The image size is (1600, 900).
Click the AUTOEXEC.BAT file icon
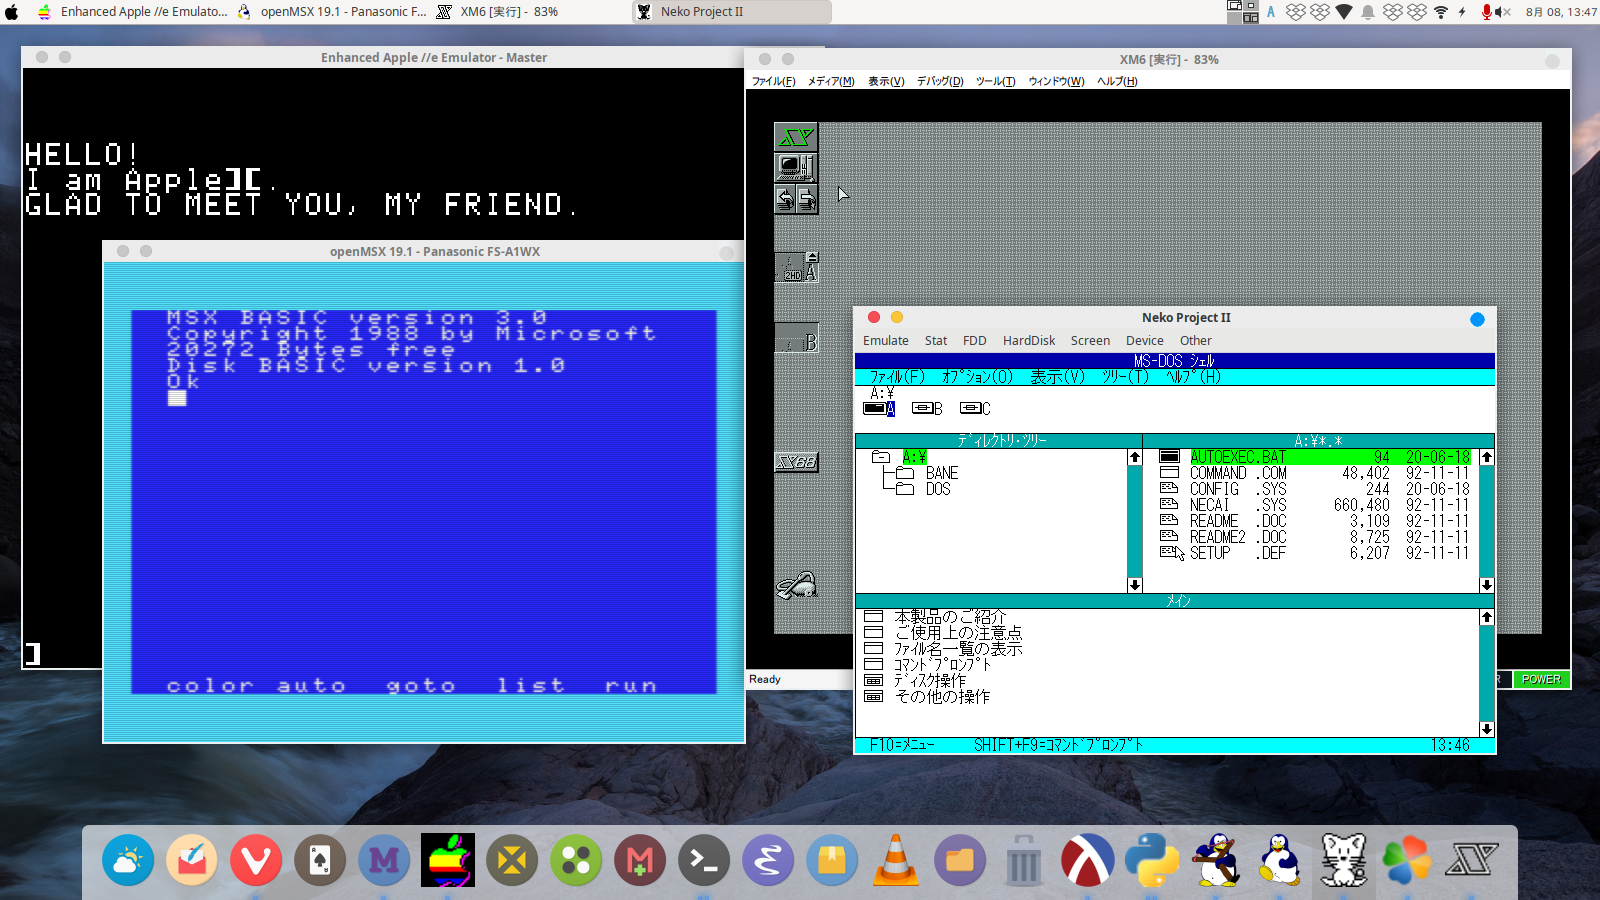1169,457
